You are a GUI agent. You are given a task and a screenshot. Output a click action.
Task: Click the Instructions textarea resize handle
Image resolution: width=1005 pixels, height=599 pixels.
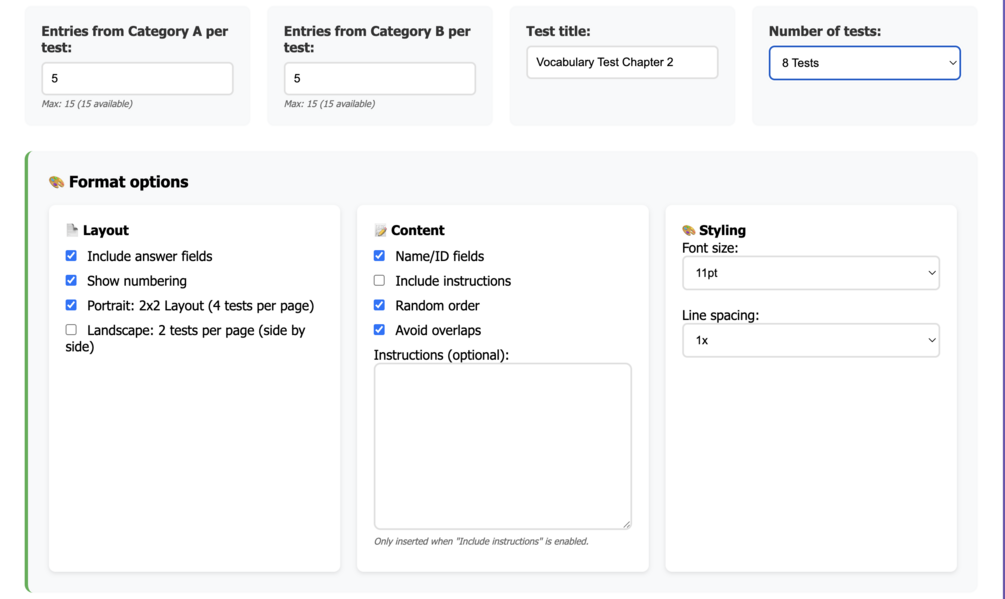(627, 524)
